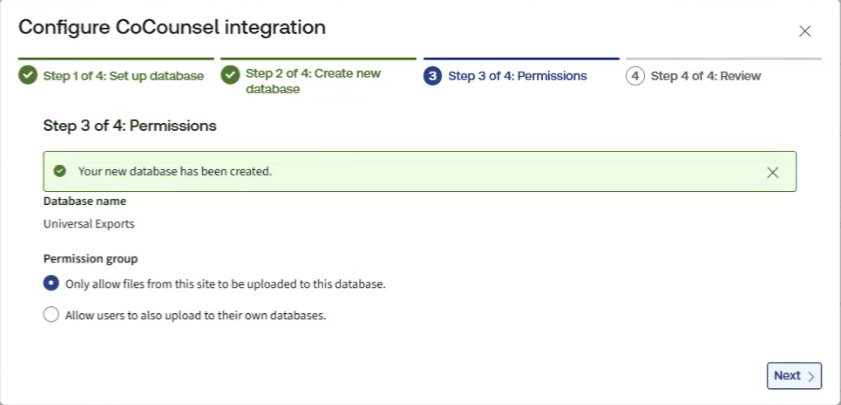The height and width of the screenshot is (405, 841).
Task: Jump to Step 4 of 4: Review
Action: click(705, 76)
